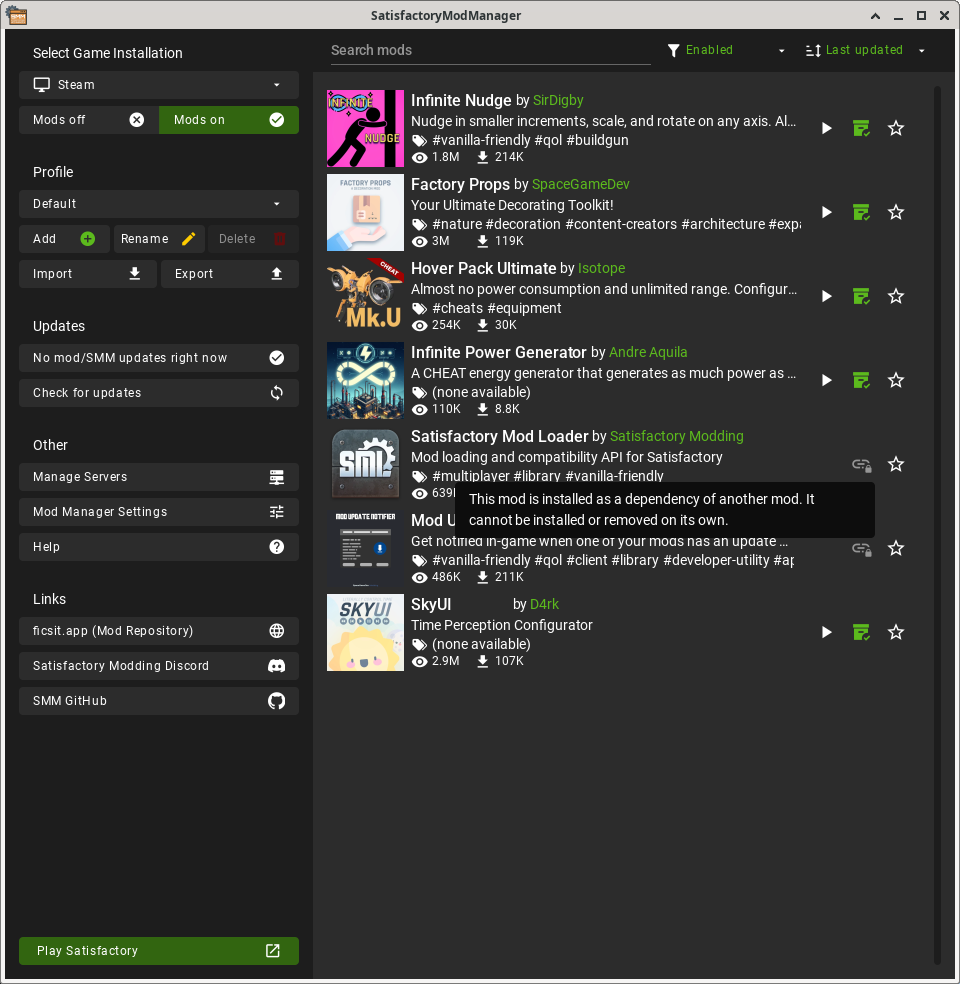
Task: Click the mod list vertical scrollbar
Action: (937, 525)
